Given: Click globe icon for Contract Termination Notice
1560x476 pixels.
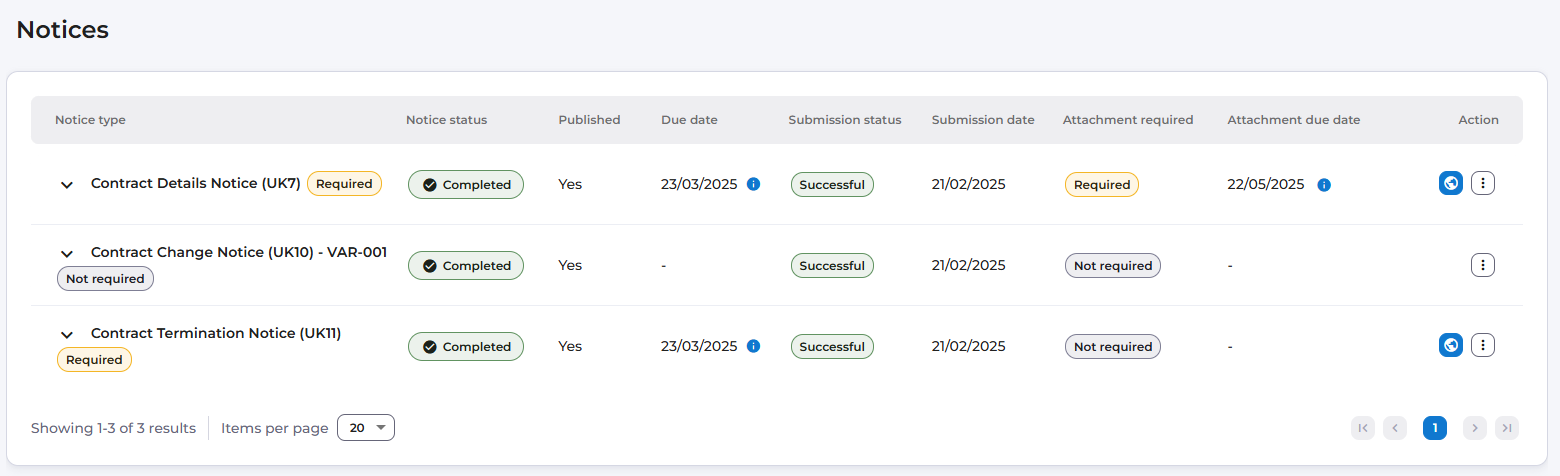Looking at the screenshot, I should (1451, 345).
